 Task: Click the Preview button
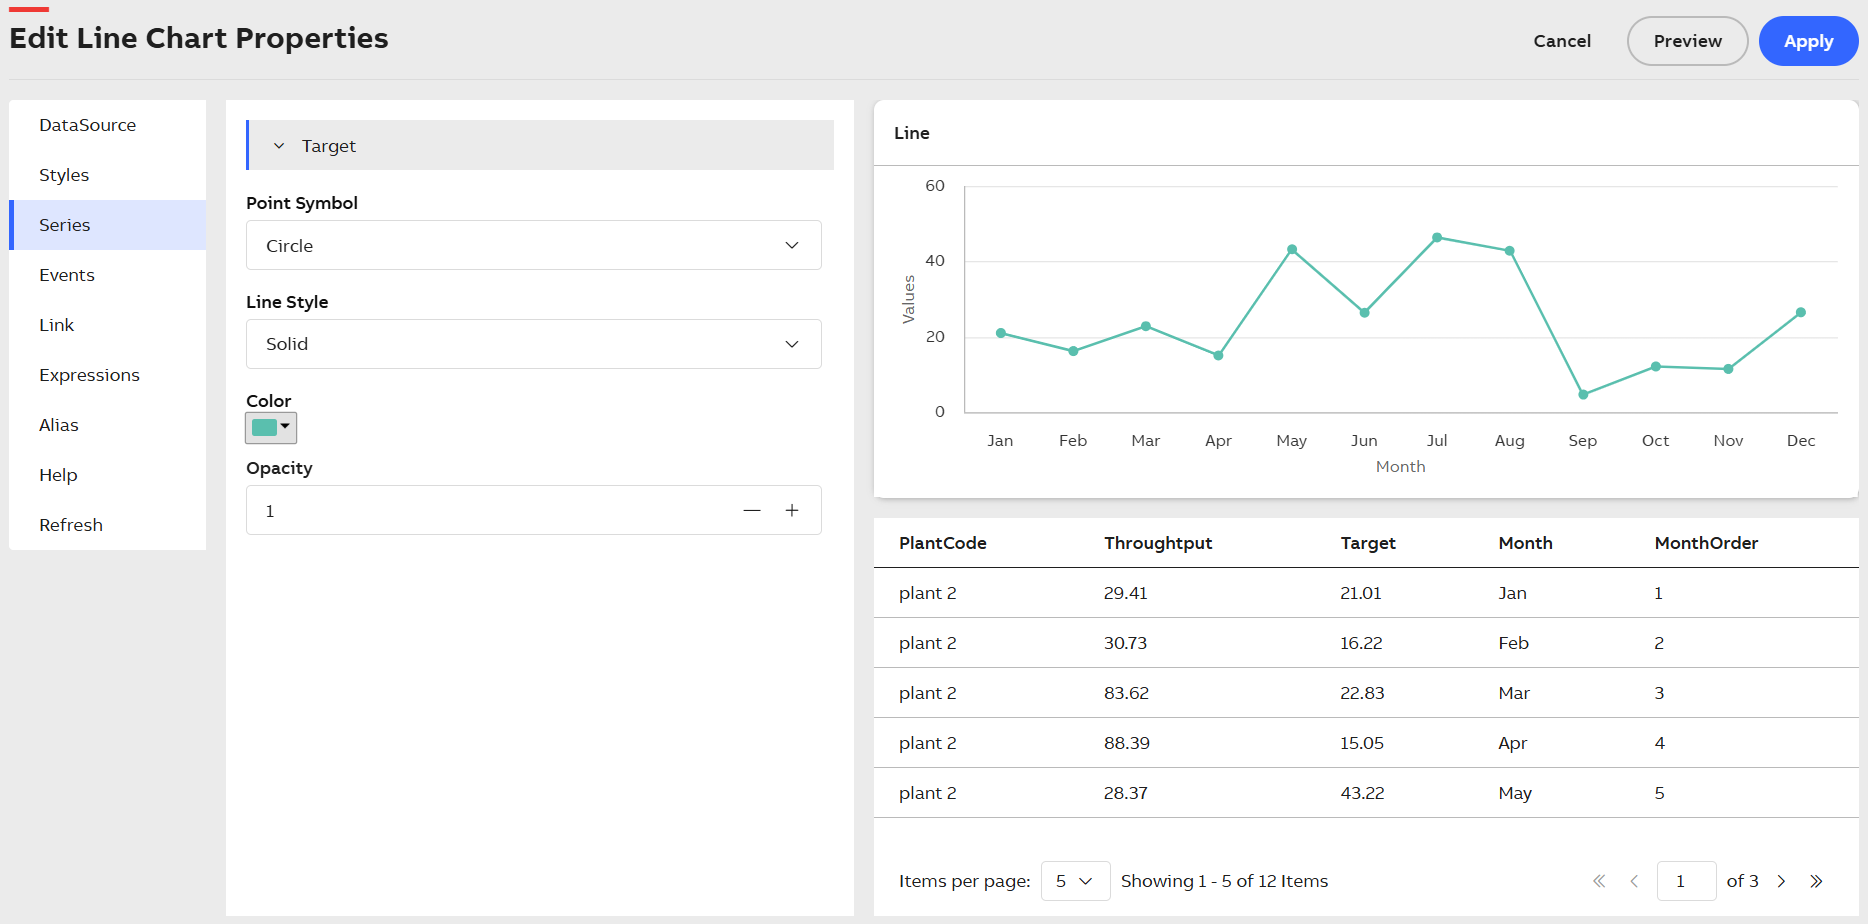coord(1687,41)
